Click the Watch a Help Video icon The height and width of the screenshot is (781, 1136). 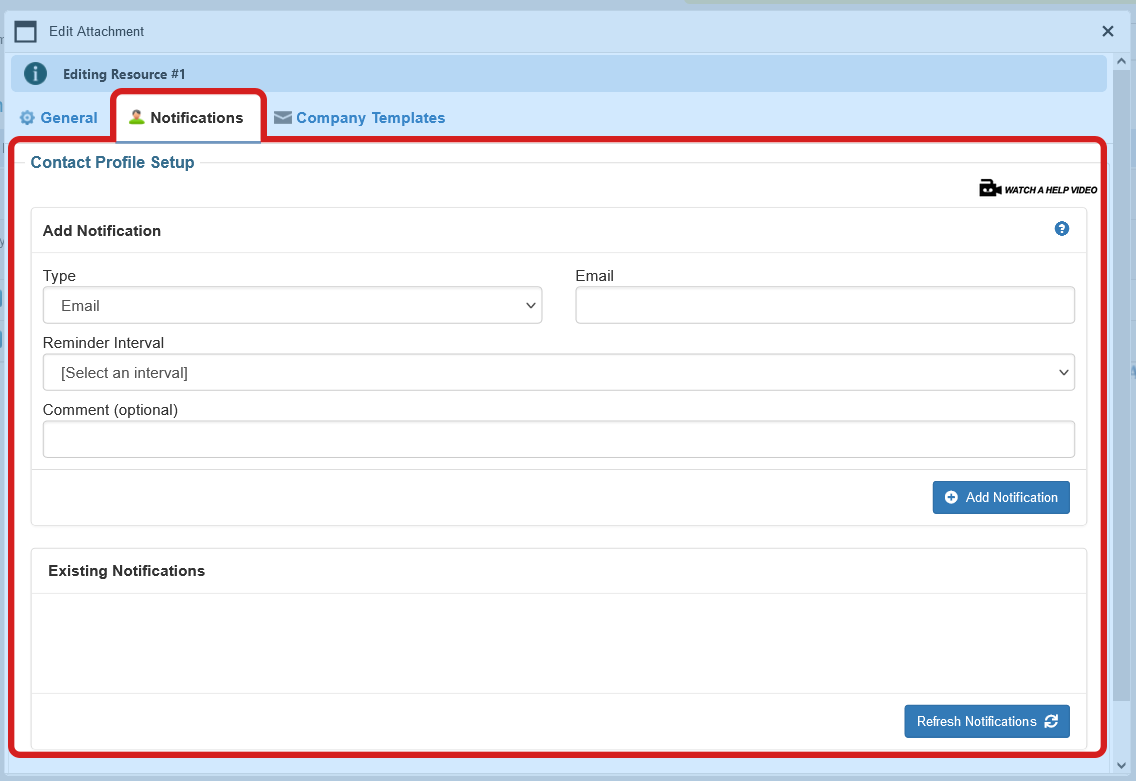[x=990, y=187]
